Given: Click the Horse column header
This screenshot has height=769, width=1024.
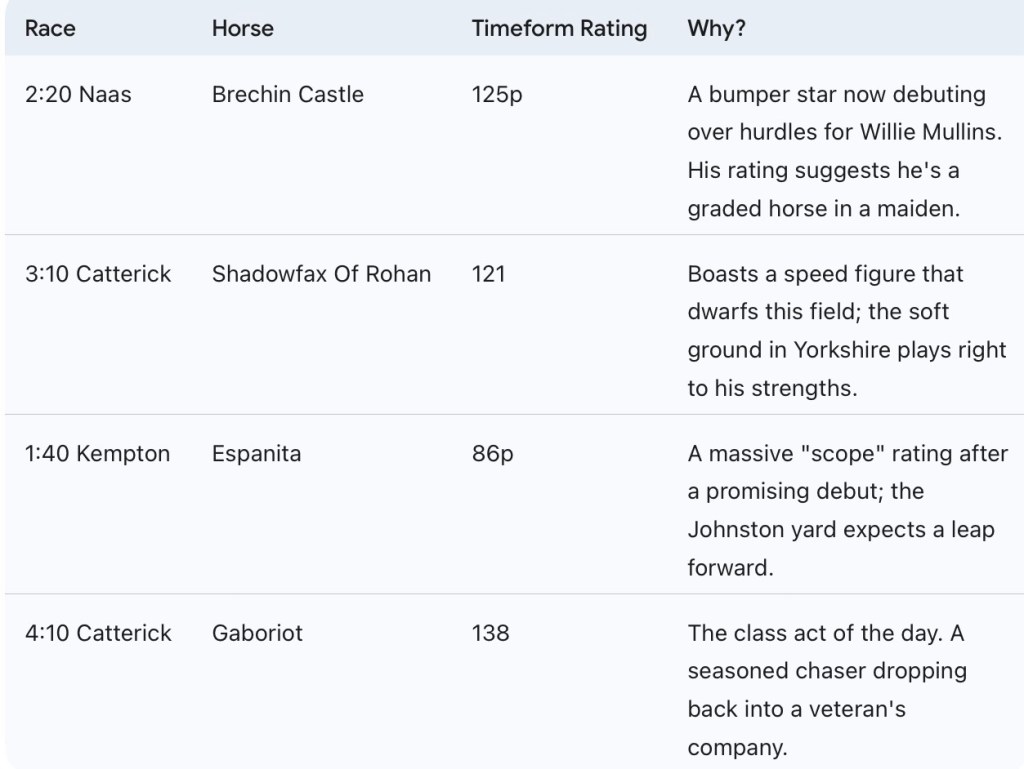Looking at the screenshot, I should [x=242, y=29].
